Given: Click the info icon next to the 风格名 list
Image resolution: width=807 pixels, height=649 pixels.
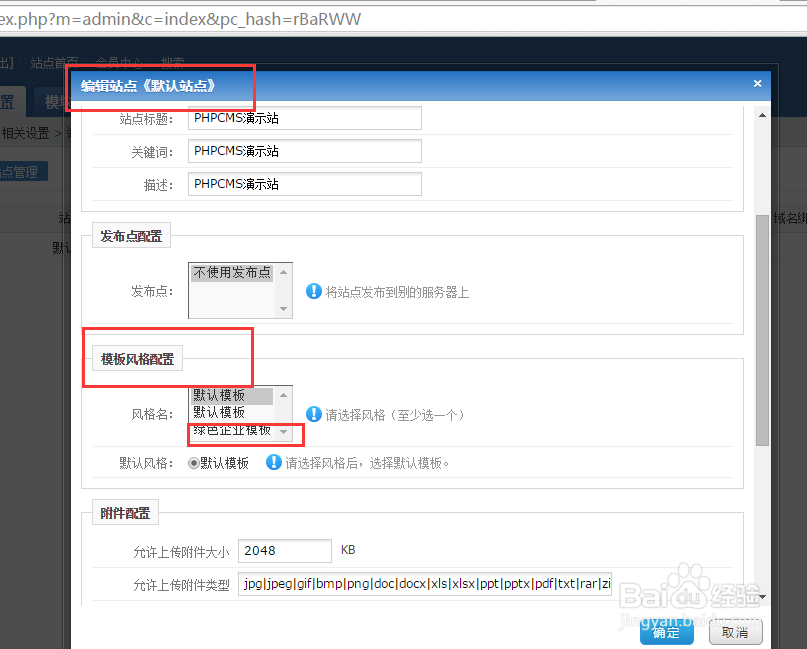Looking at the screenshot, I should tap(315, 412).
